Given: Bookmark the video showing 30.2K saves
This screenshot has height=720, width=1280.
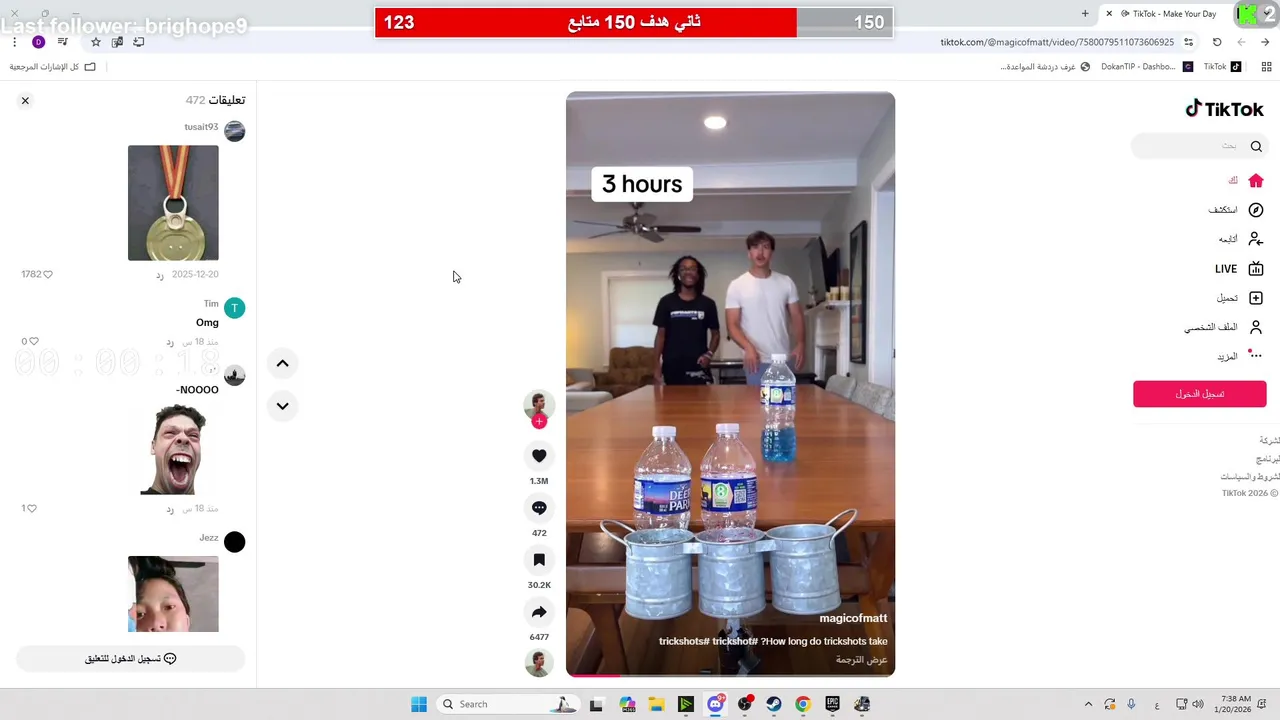Looking at the screenshot, I should [539, 560].
